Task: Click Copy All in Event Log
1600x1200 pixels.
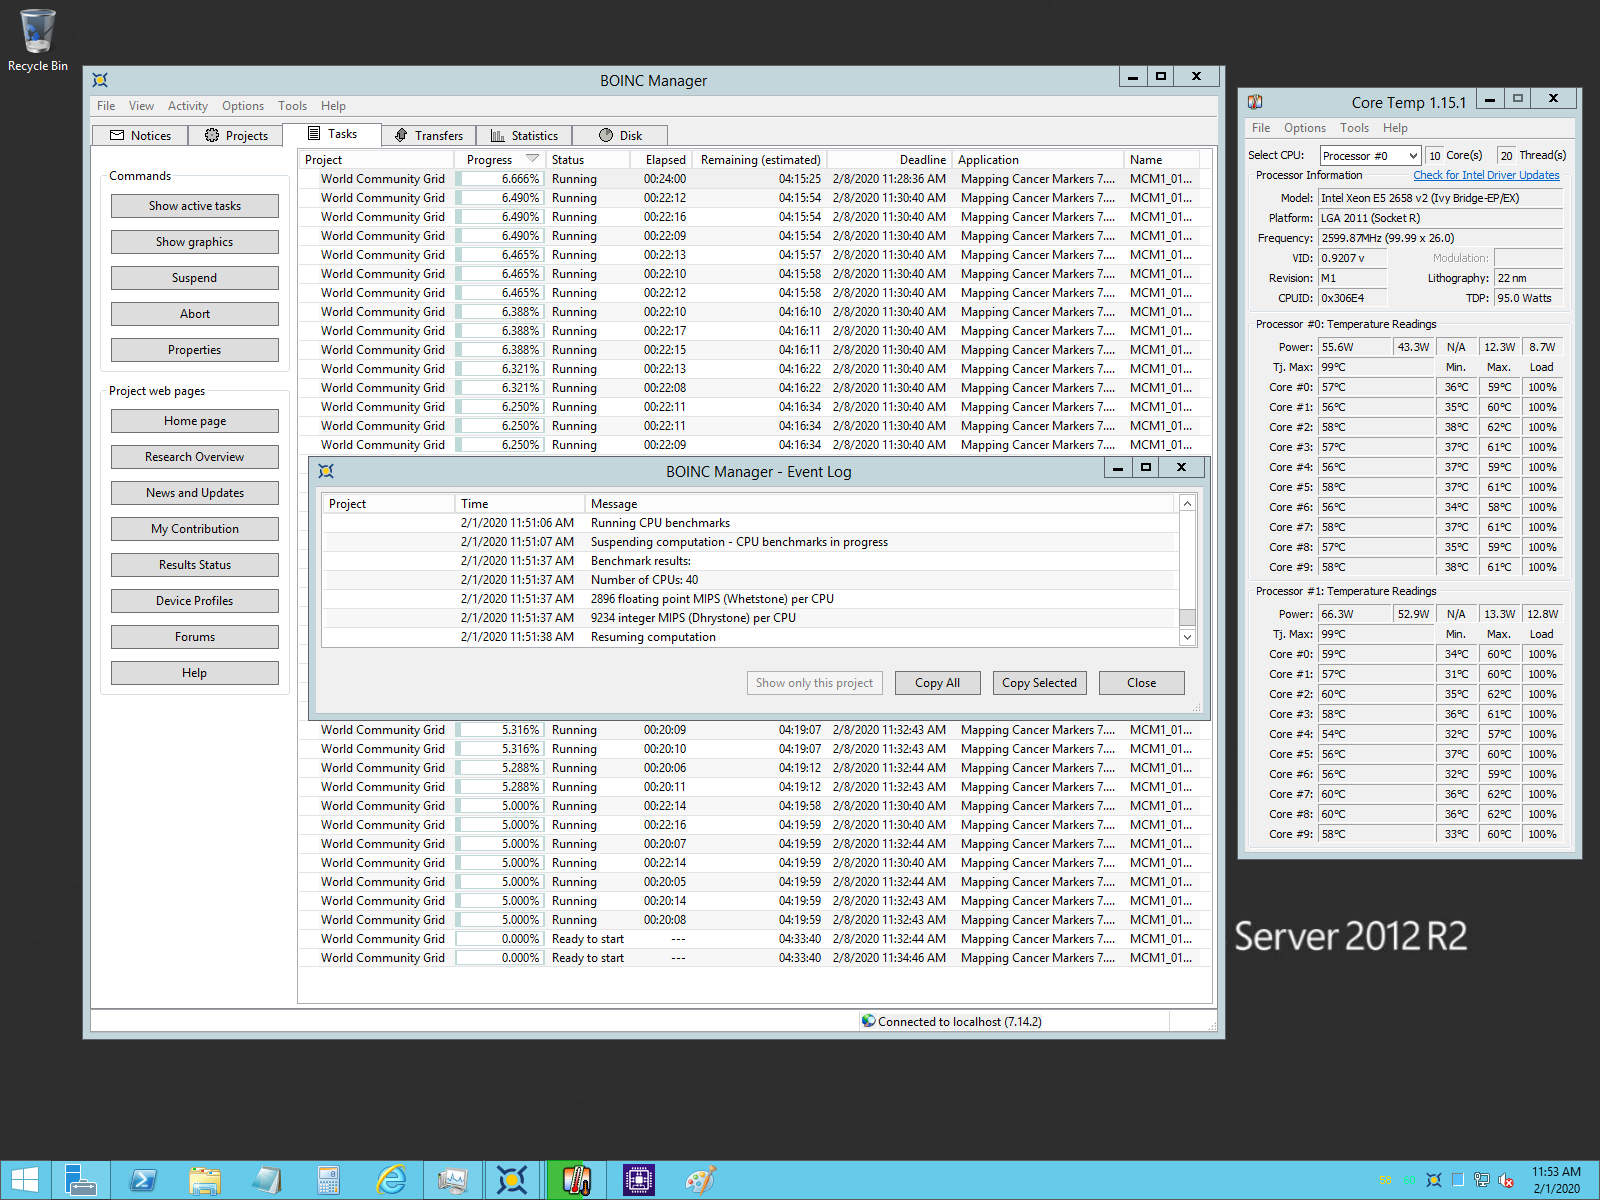Action: point(938,683)
